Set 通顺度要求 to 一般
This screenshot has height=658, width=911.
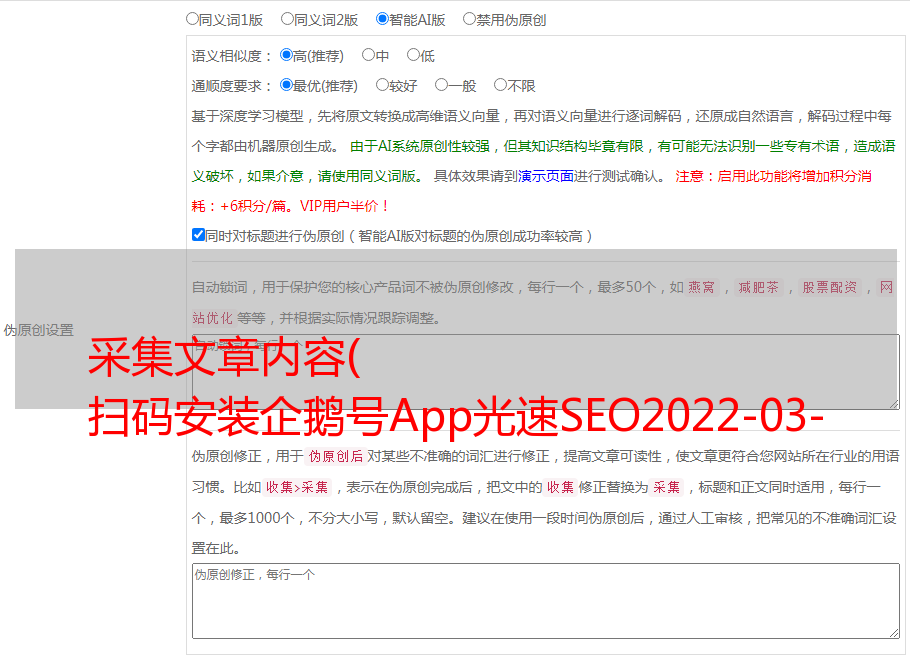pos(442,85)
